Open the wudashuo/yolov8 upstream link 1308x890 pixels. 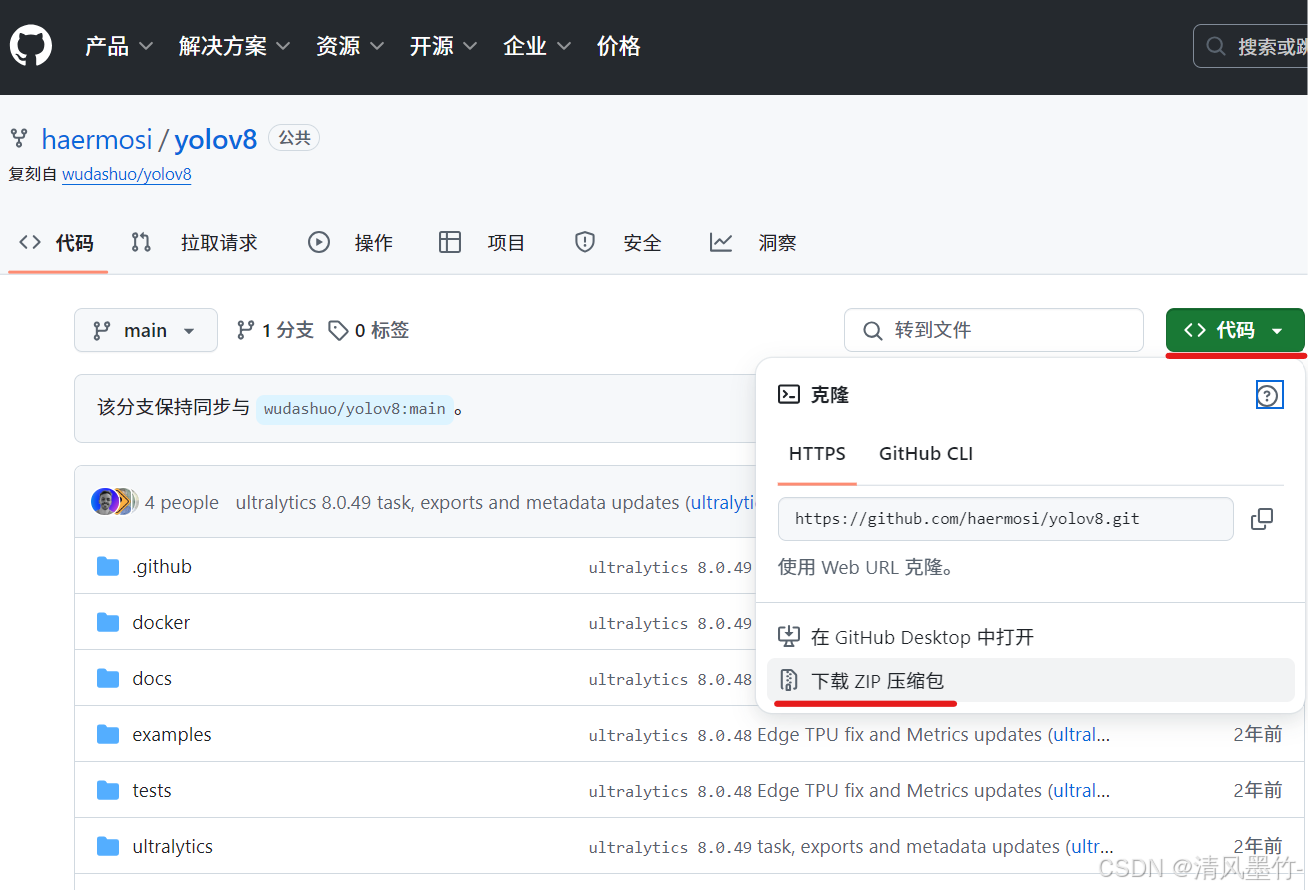tap(126, 174)
